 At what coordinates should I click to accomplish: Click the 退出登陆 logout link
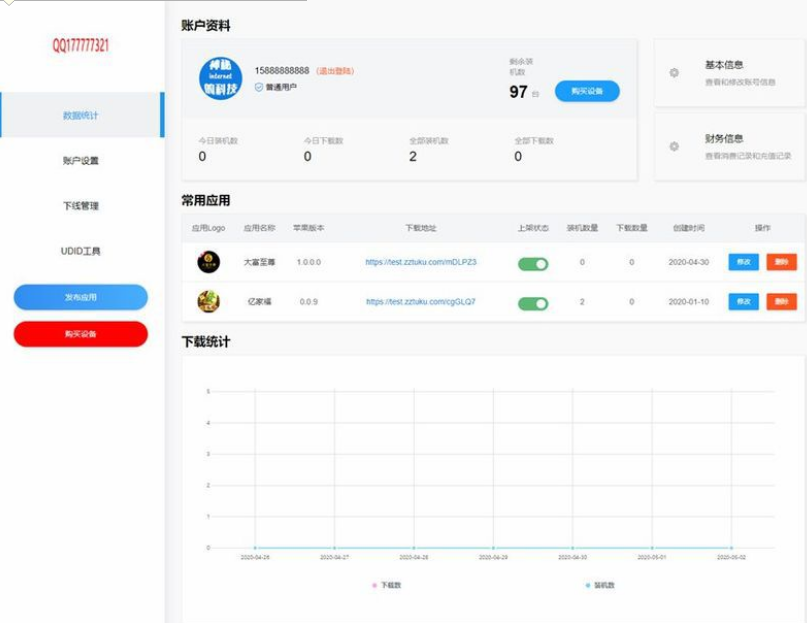(335, 71)
